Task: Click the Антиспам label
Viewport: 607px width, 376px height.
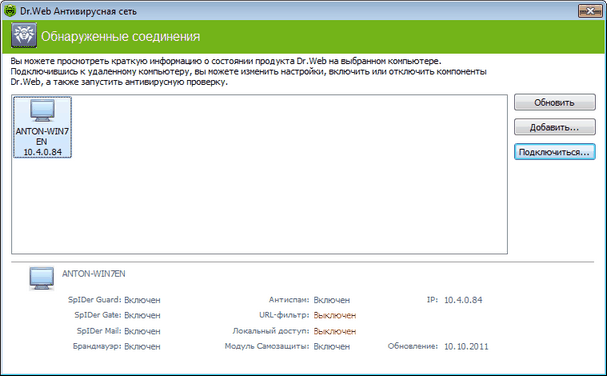Action: tap(289, 300)
